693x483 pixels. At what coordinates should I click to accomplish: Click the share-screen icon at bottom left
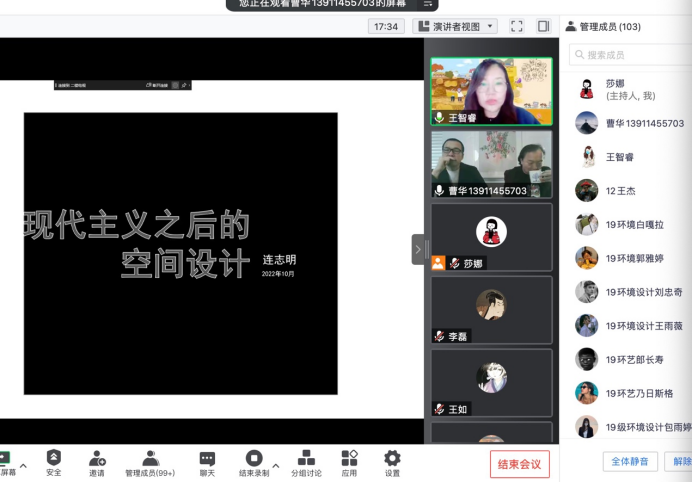4,458
